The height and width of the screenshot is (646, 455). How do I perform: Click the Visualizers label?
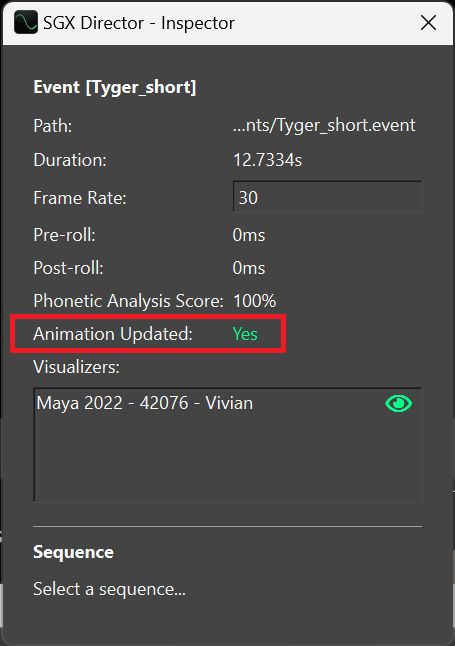pyautogui.click(x=76, y=367)
